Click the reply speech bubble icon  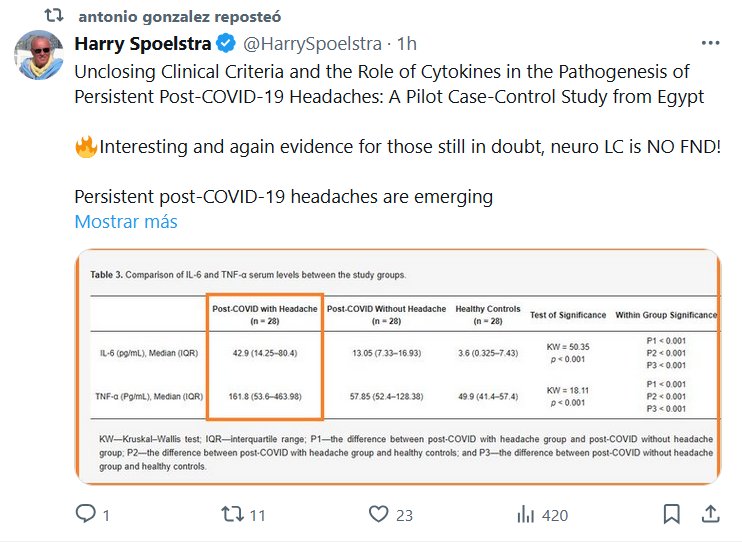pyautogui.click(x=86, y=515)
